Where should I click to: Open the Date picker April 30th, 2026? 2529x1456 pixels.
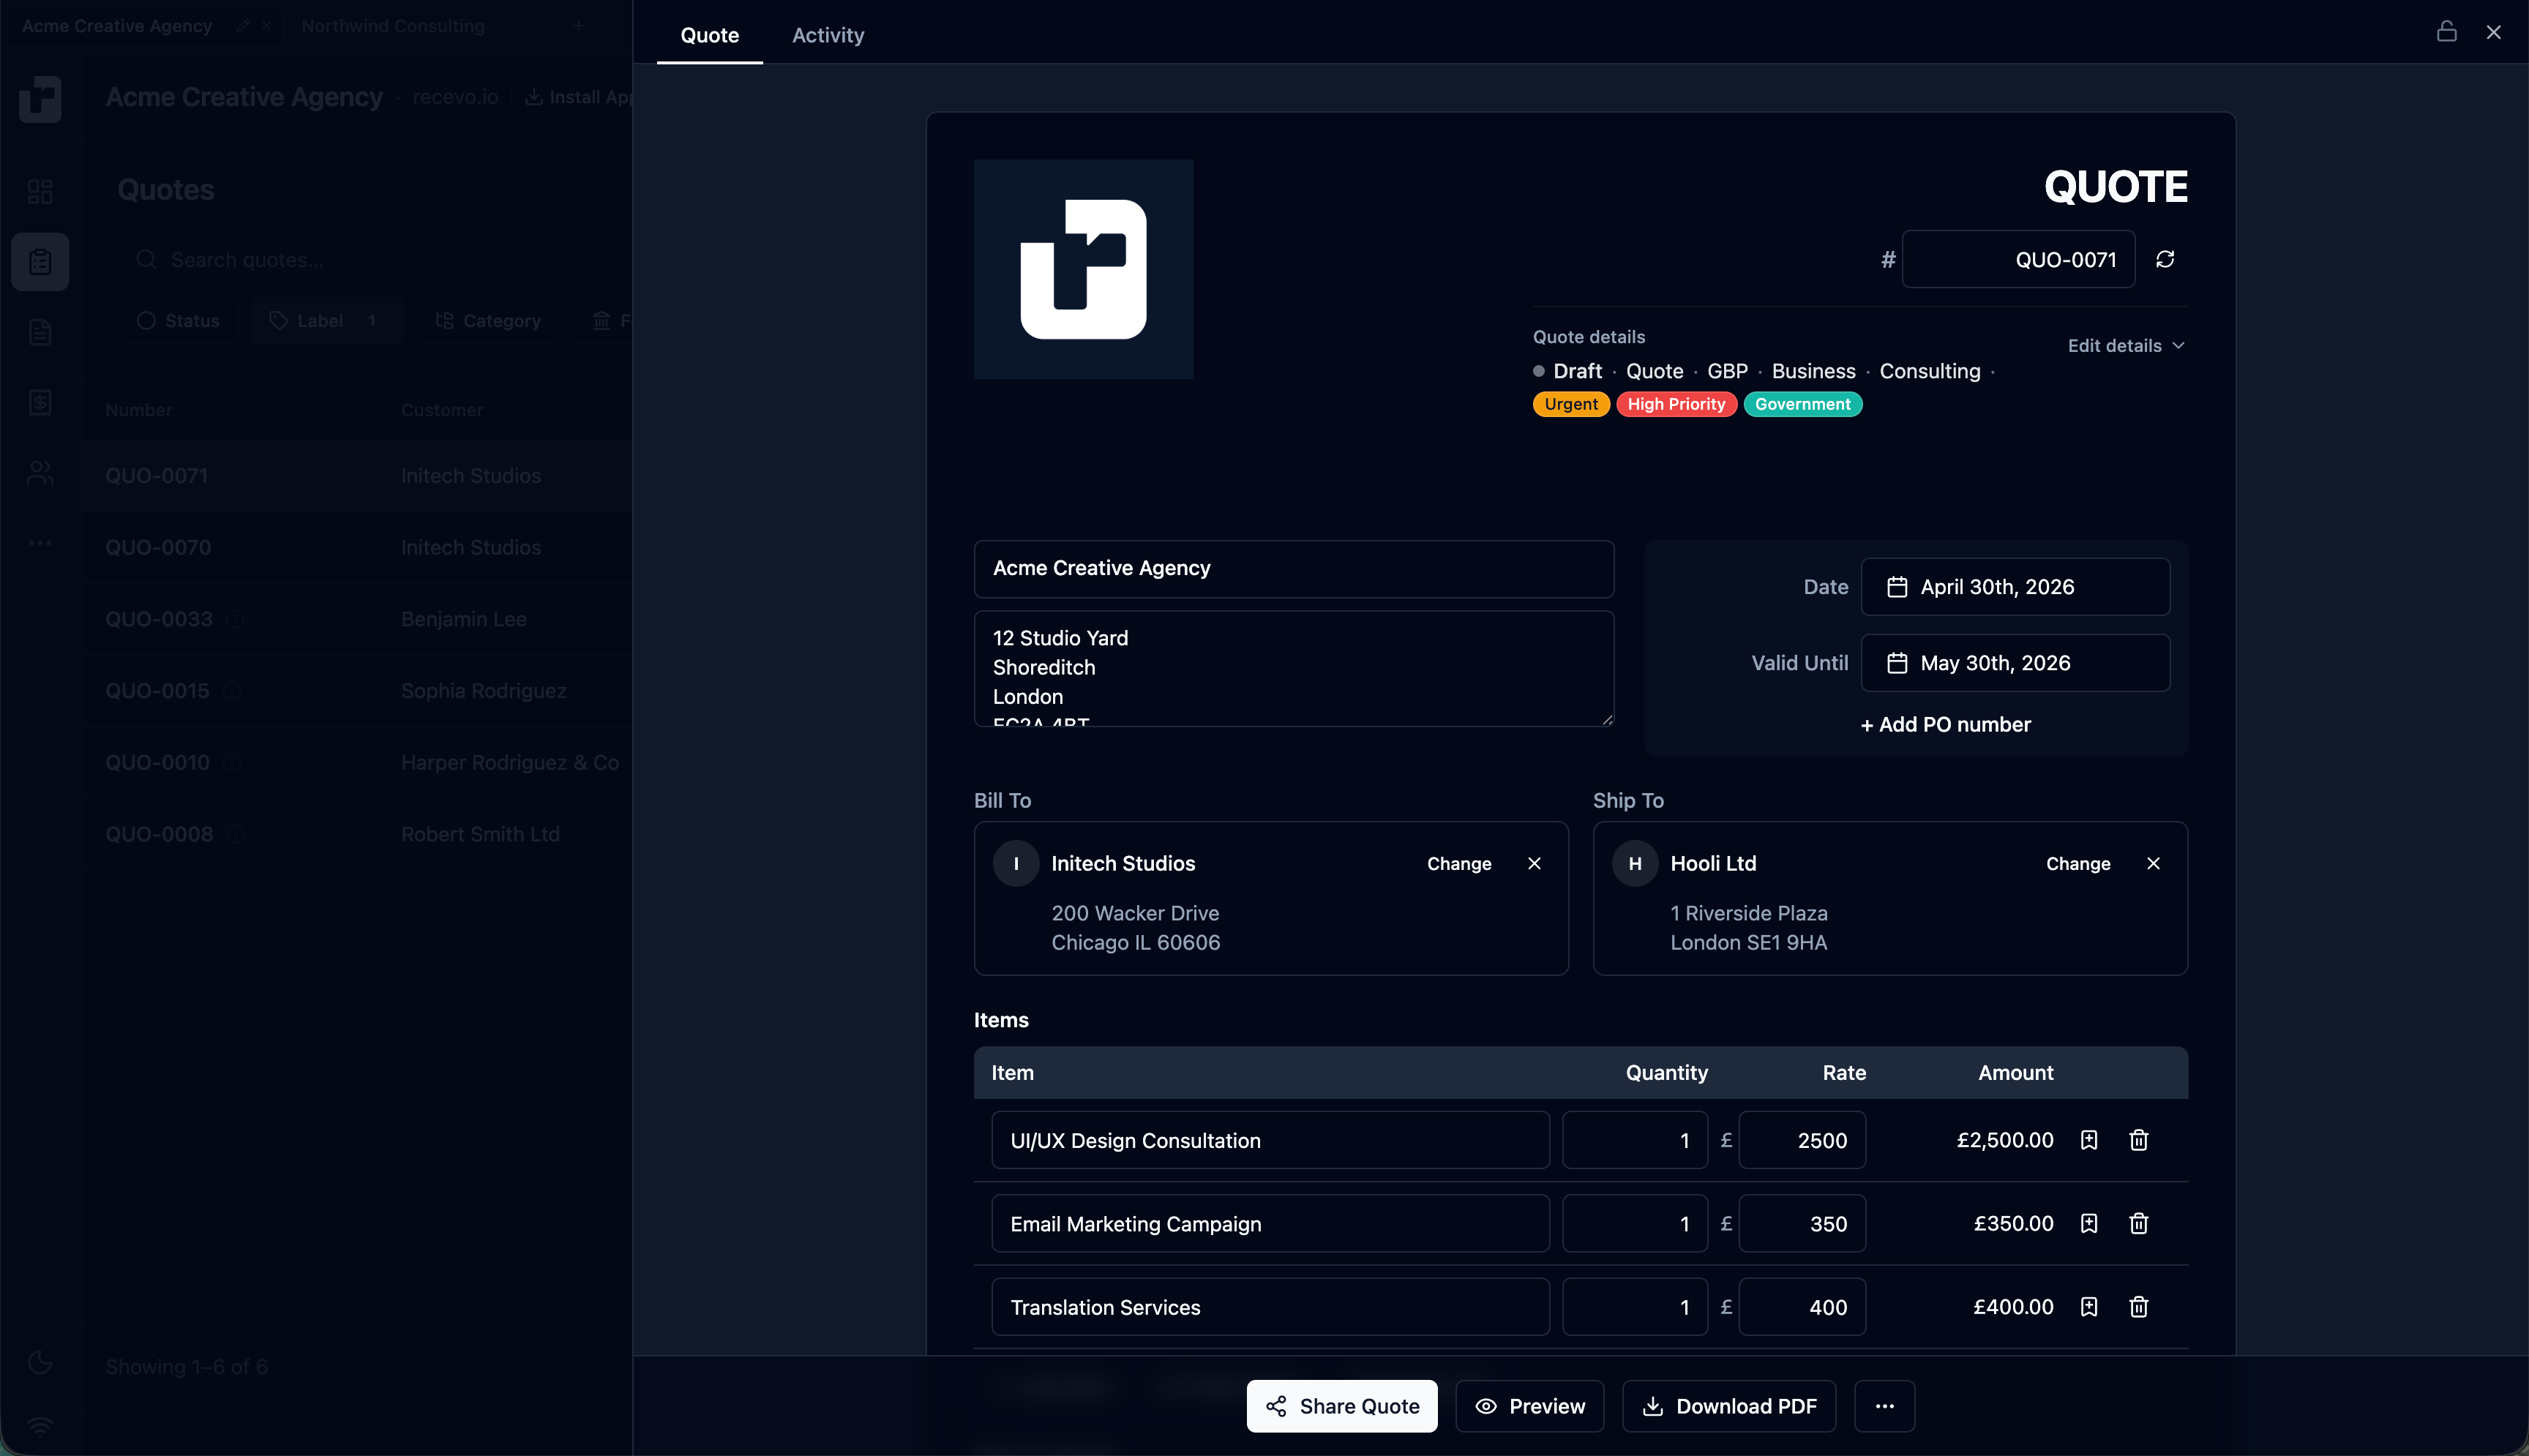click(2015, 587)
